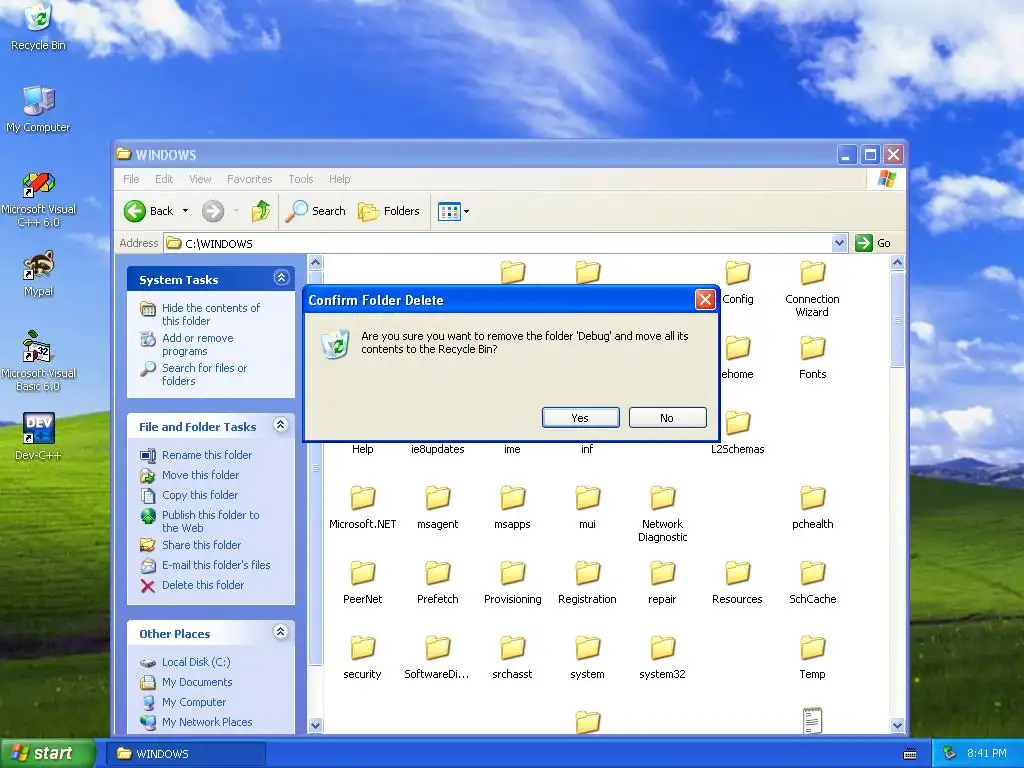Select the Connection Wizard folder icon
Screen dimensions: 1024x768
pyautogui.click(x=812, y=273)
